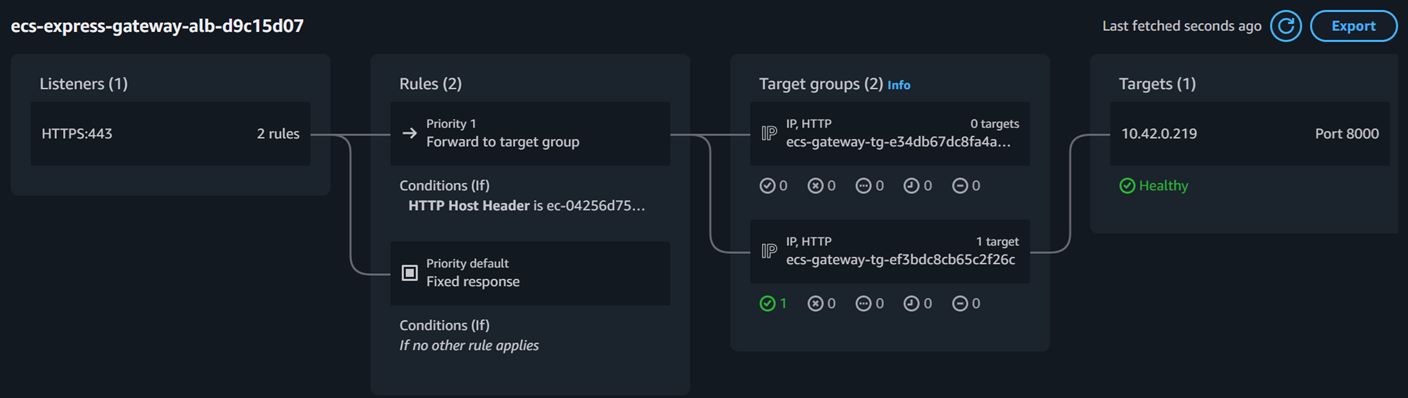Screen dimensions: 1408x398
Task: Click the forward arrow icon on Priority 1
Action: pos(409,133)
